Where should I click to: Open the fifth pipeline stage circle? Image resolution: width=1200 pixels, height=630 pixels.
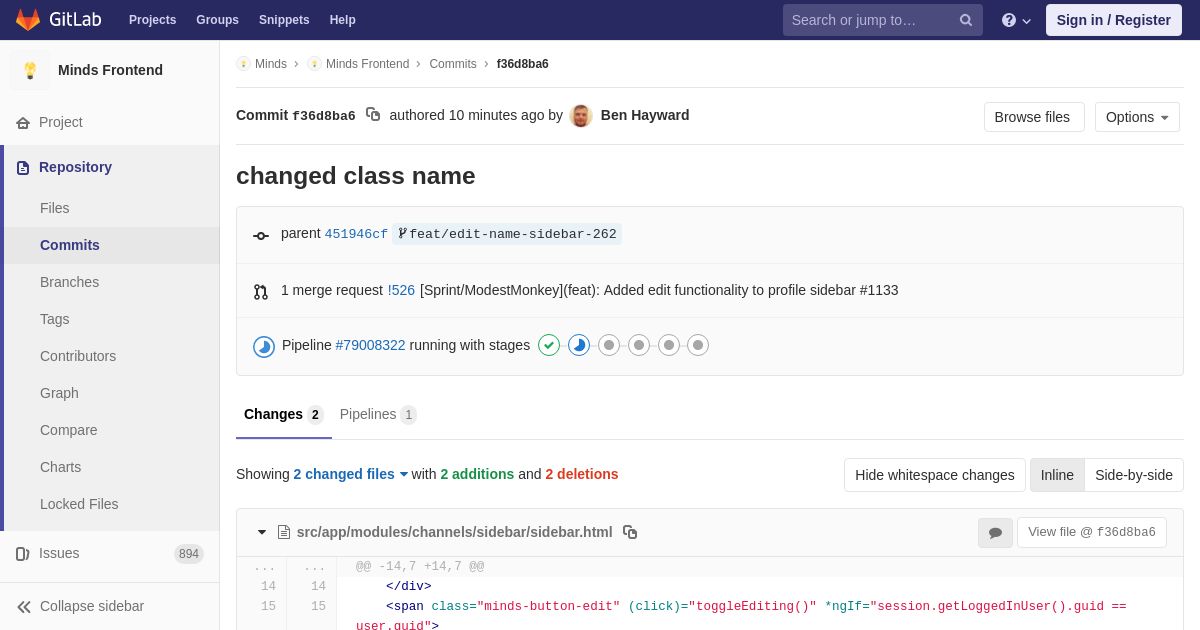pos(669,345)
